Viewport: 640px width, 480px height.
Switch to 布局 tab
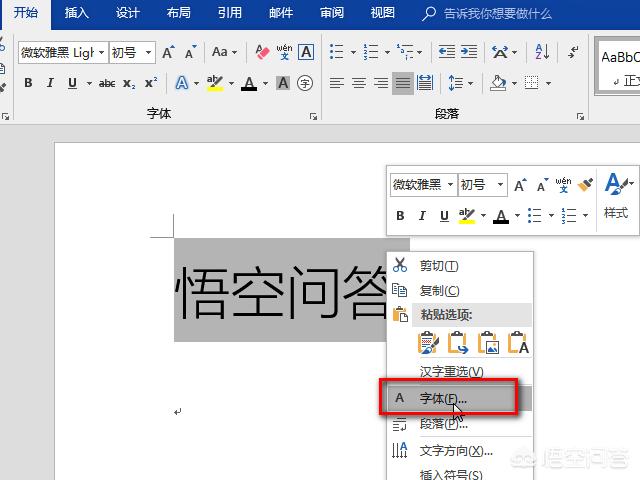click(179, 13)
